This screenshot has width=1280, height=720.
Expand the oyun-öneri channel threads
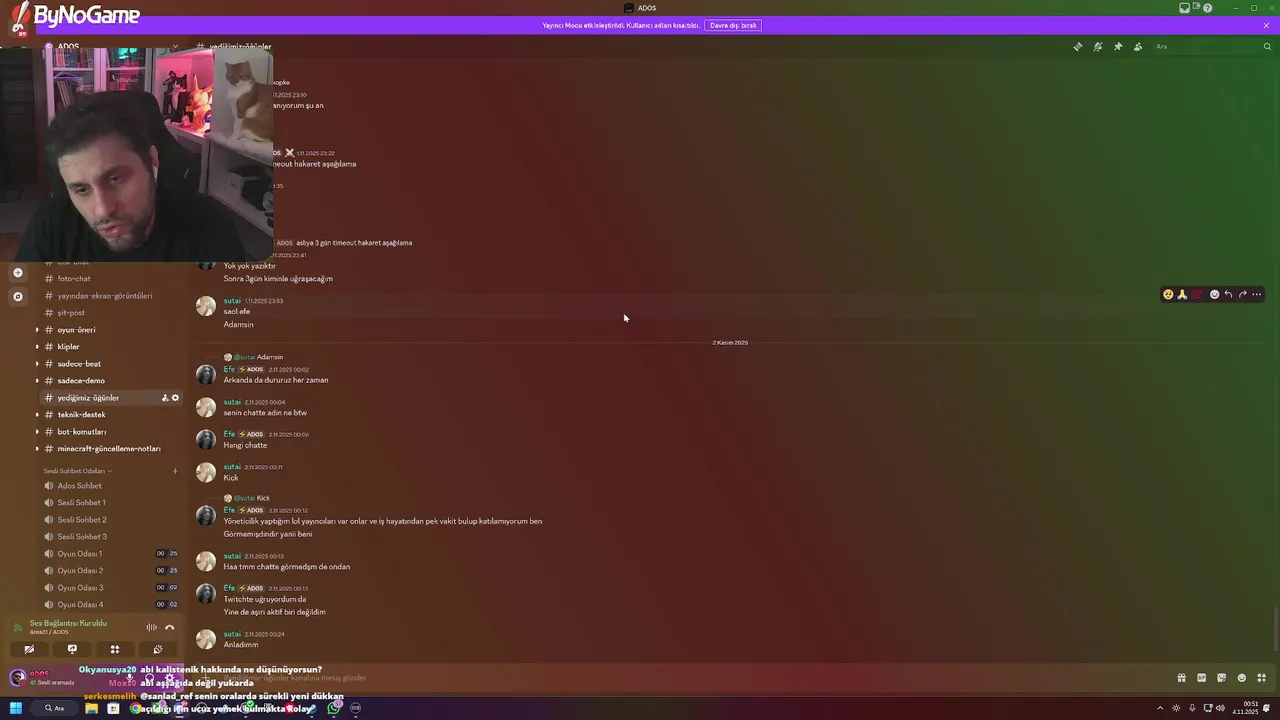[x=37, y=330]
